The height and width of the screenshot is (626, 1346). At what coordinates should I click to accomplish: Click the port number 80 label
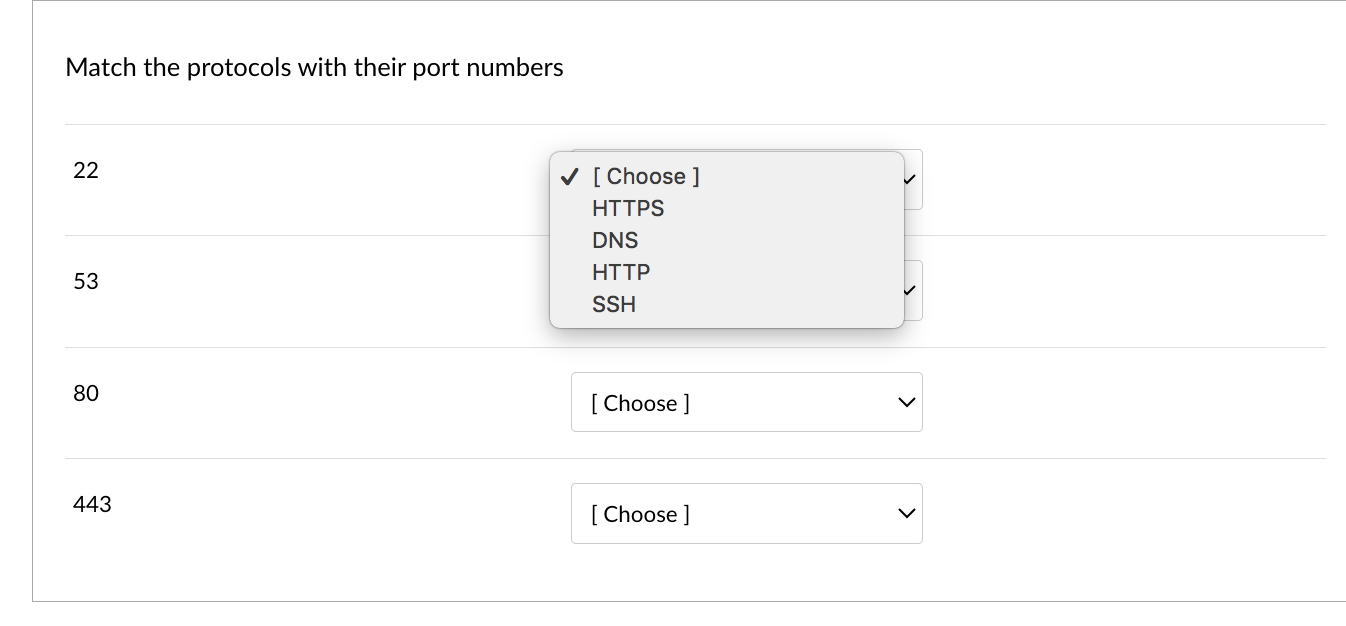85,393
